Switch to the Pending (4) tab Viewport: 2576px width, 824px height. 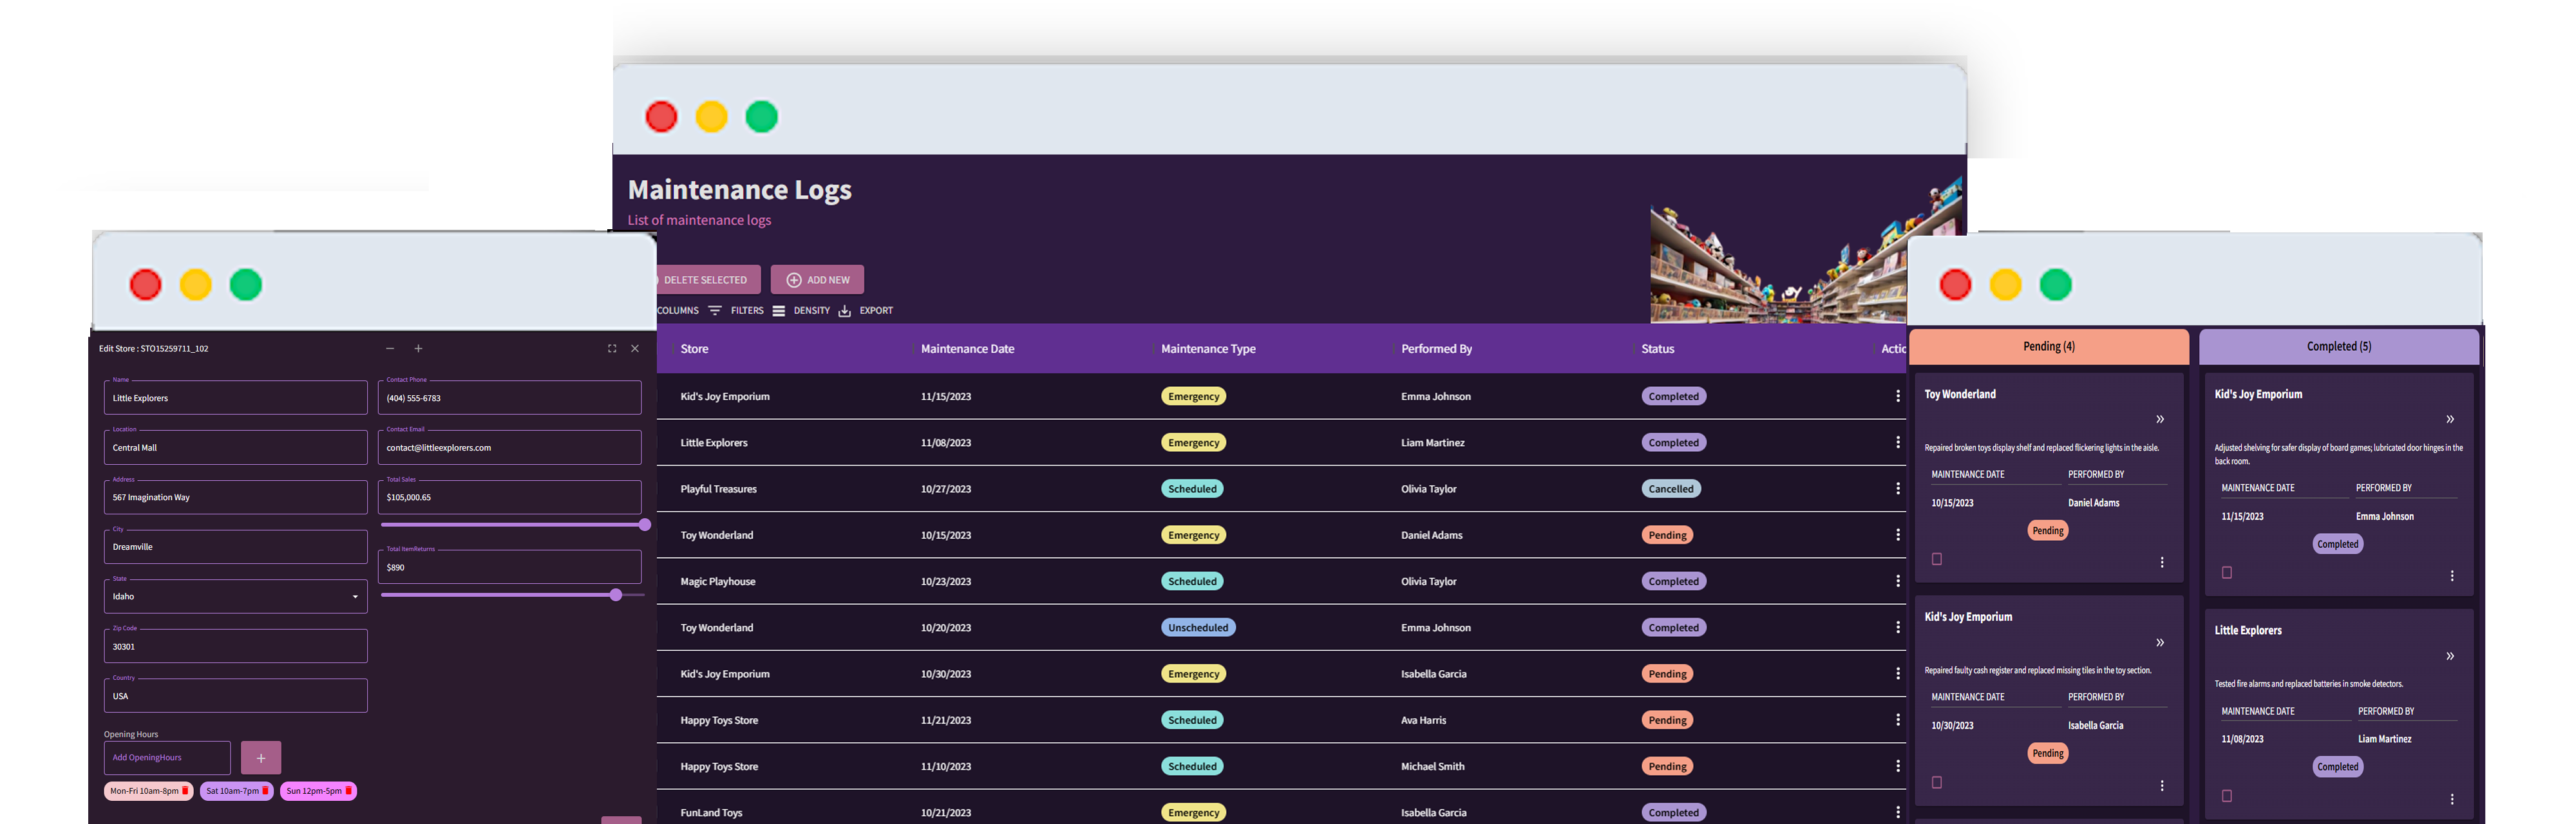point(2048,346)
